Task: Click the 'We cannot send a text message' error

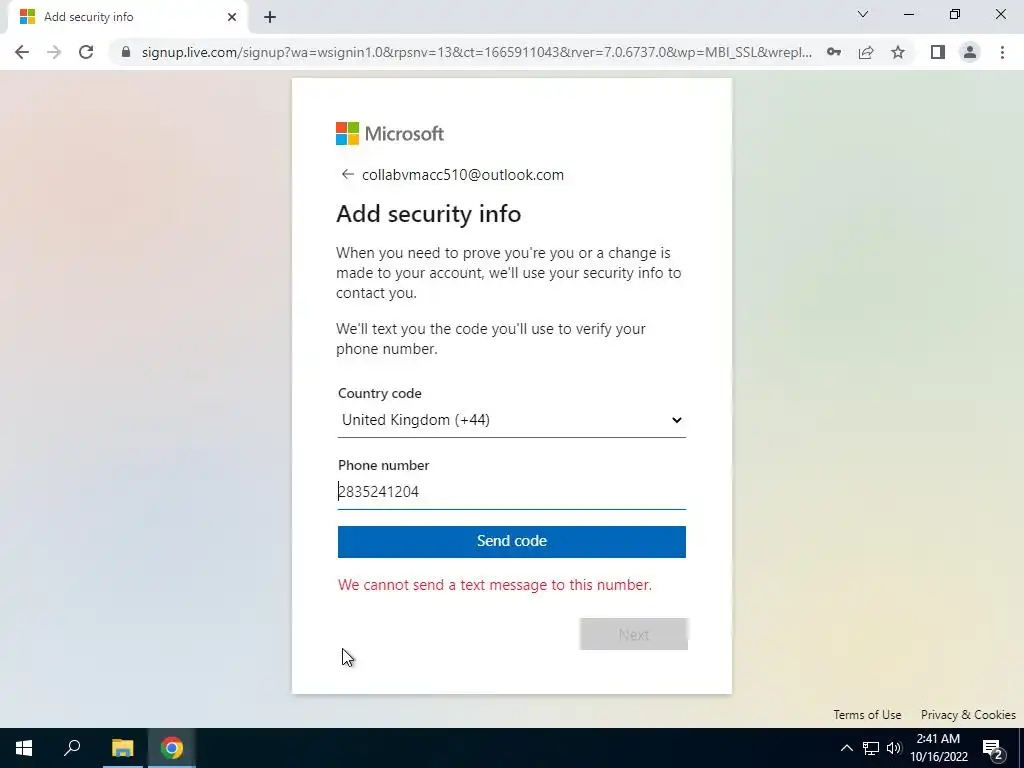Action: point(494,584)
